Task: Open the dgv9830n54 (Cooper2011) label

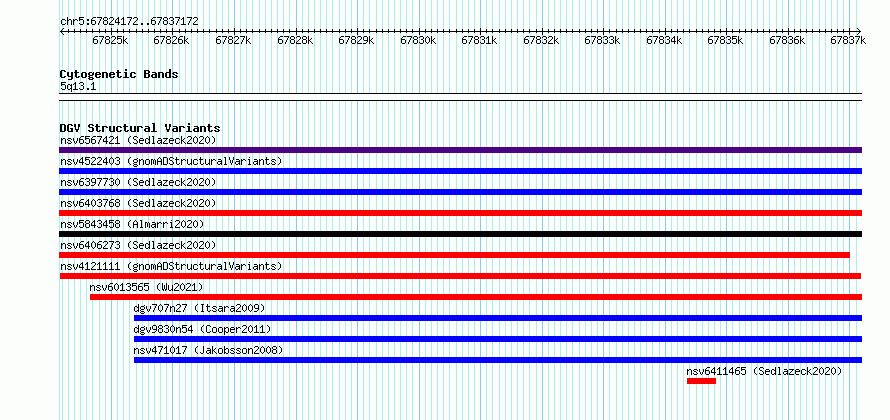Action: pos(202,329)
